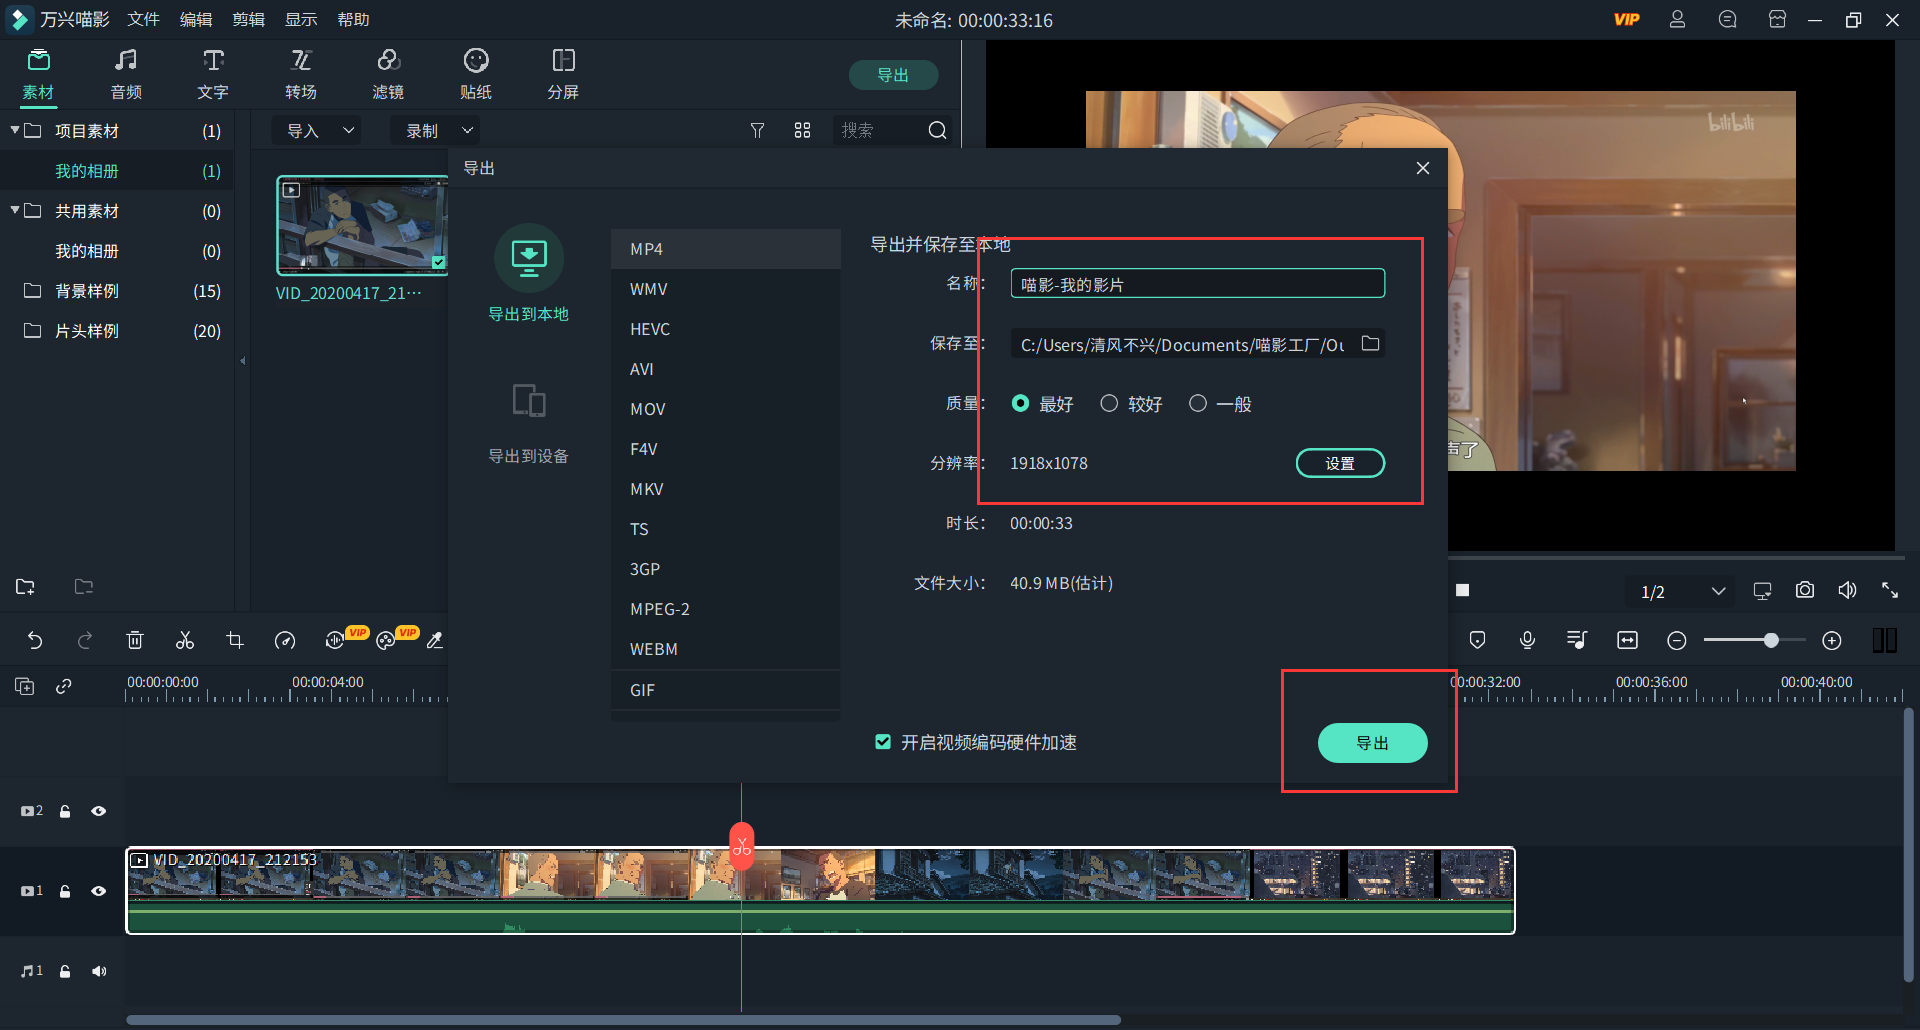Open the 录制 record dropdown

tap(438, 131)
